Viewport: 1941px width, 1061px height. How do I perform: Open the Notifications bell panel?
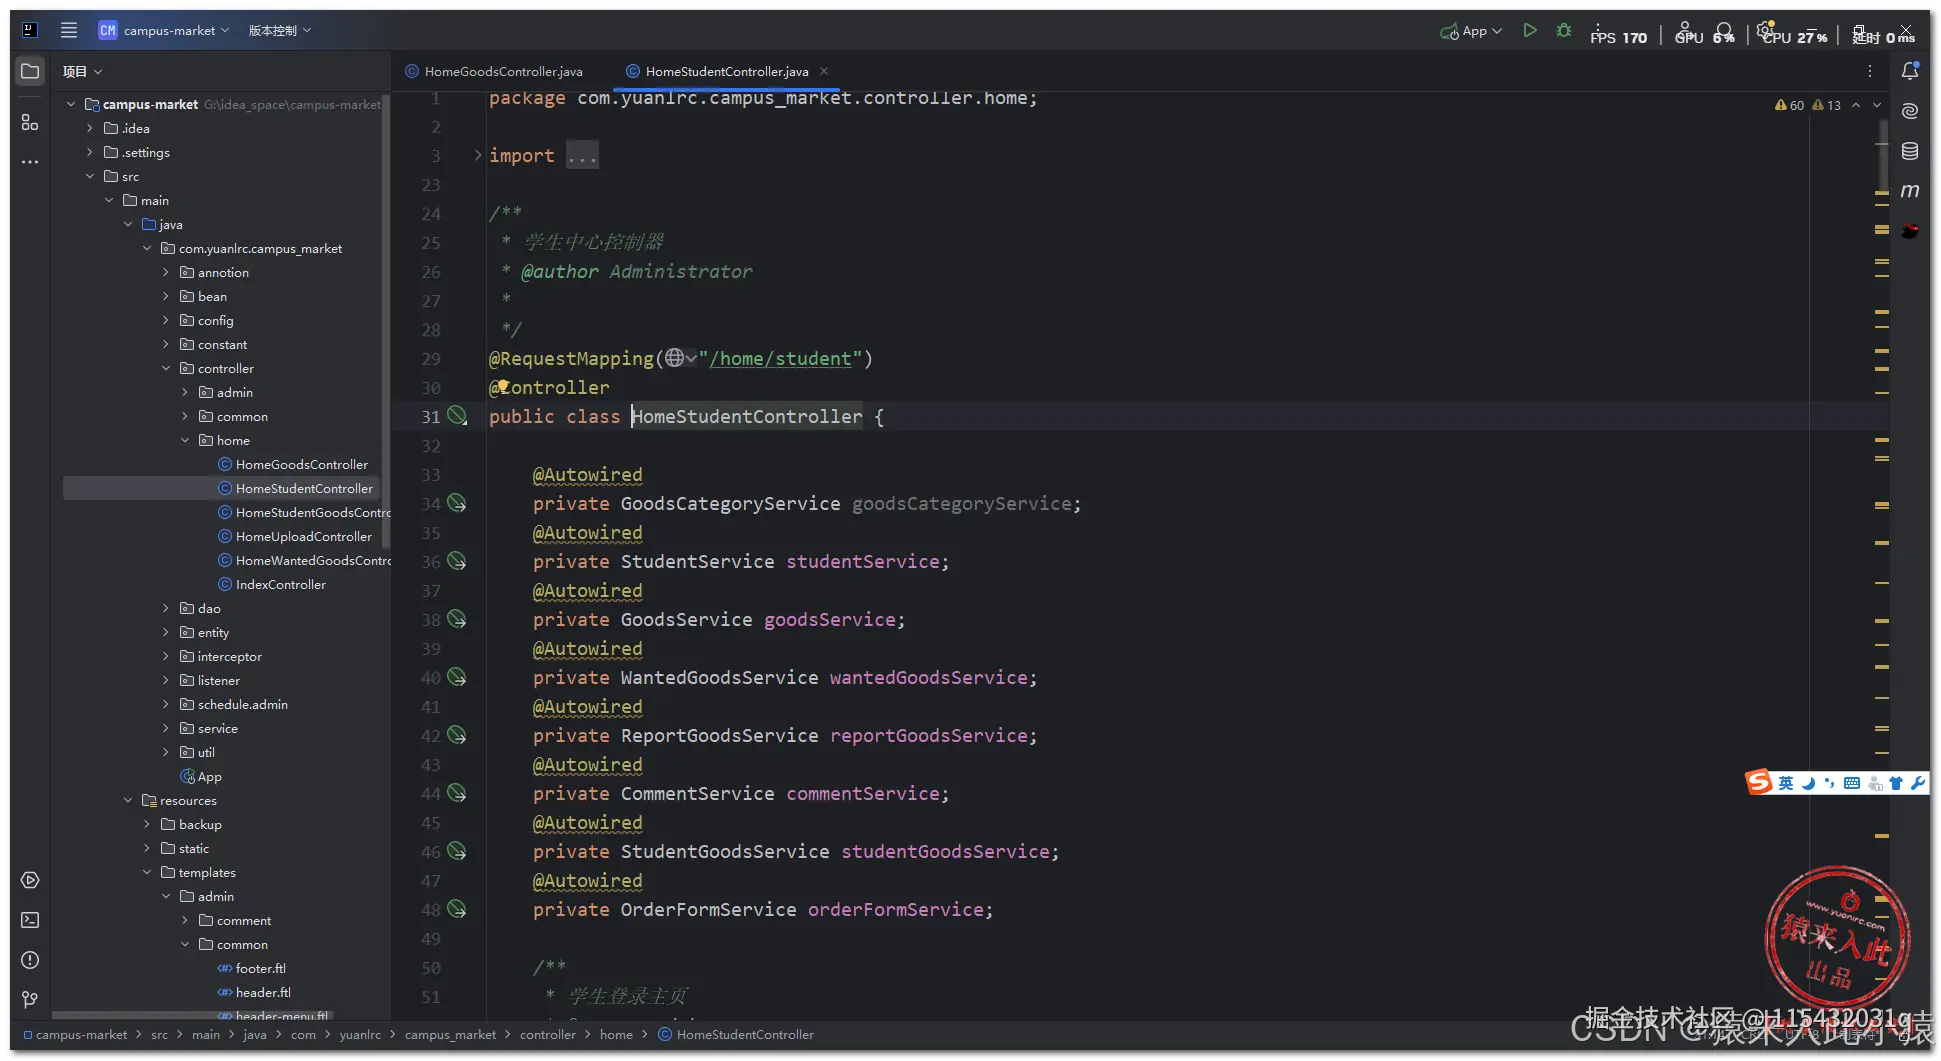click(x=1910, y=71)
